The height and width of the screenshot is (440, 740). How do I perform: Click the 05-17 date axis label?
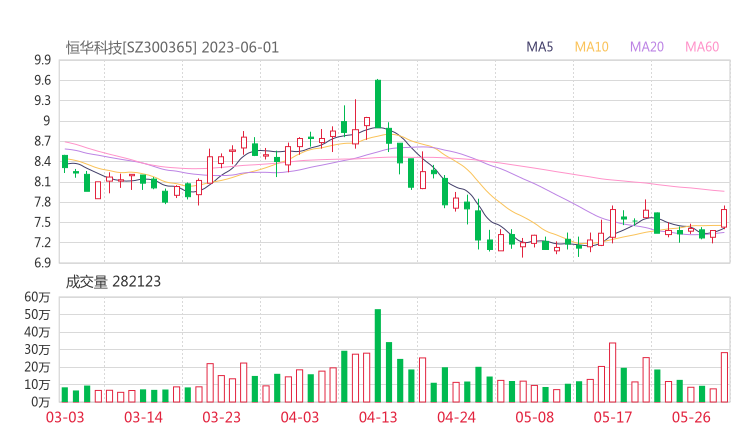[x=613, y=417]
